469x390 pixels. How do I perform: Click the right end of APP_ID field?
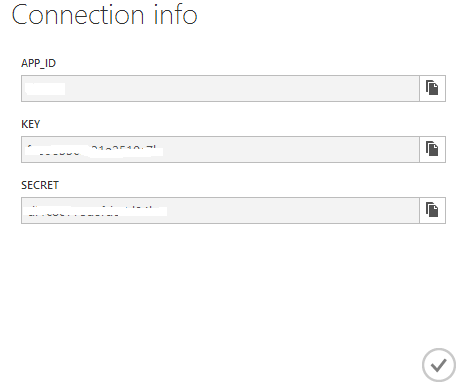410,88
